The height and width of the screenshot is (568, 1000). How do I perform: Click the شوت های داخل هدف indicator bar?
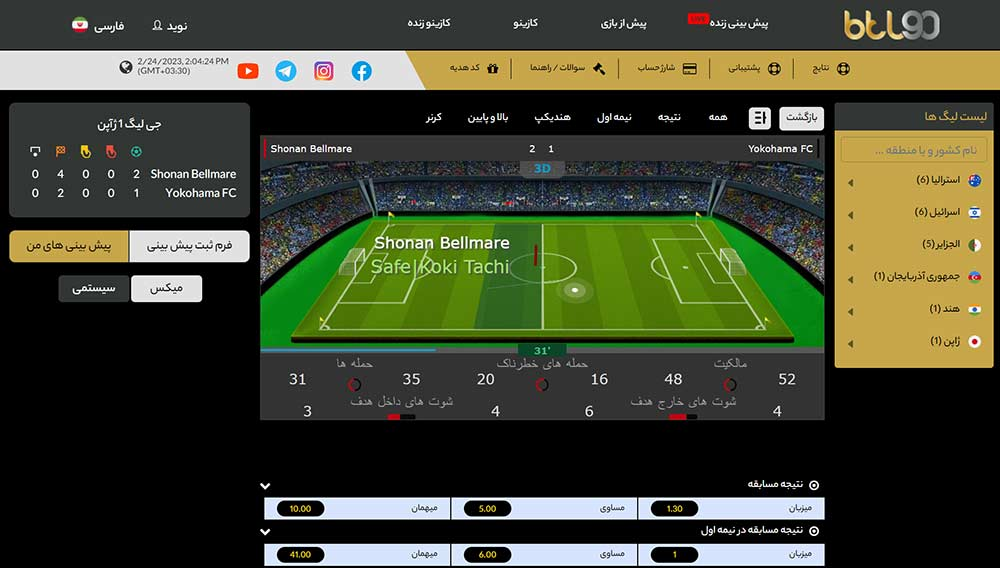(x=402, y=417)
